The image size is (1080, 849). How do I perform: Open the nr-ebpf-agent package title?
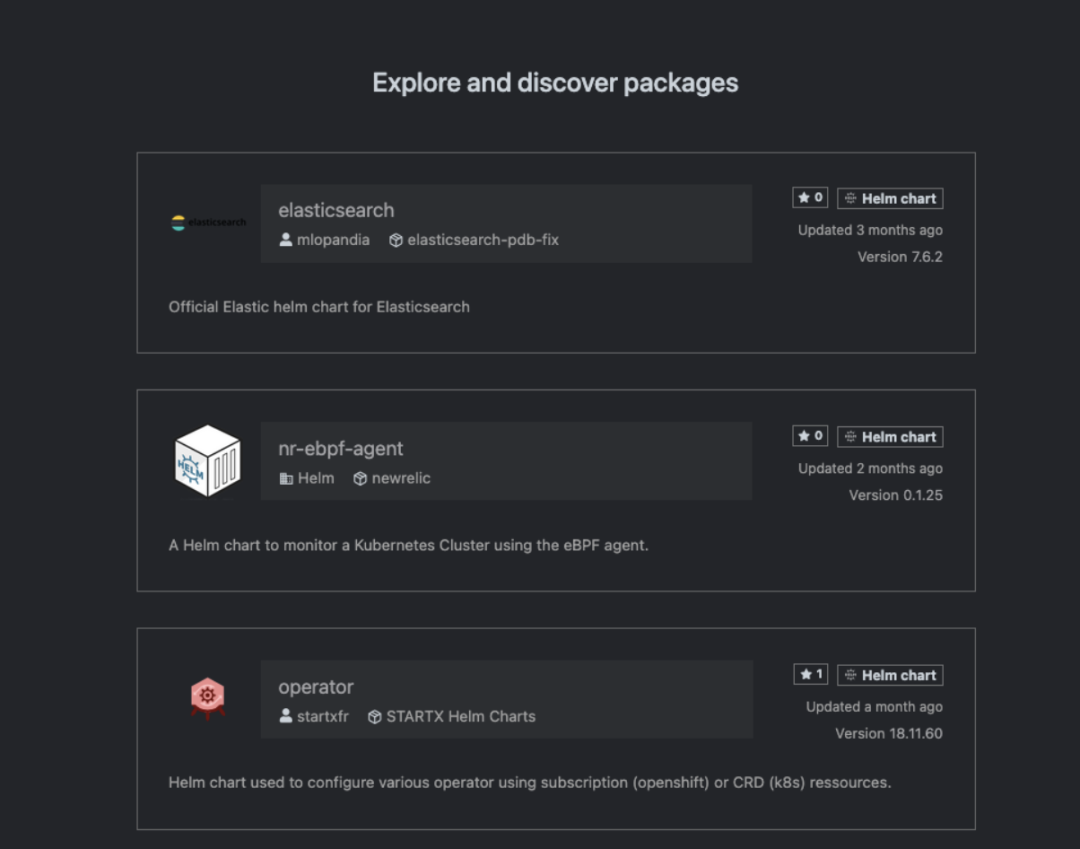[340, 449]
